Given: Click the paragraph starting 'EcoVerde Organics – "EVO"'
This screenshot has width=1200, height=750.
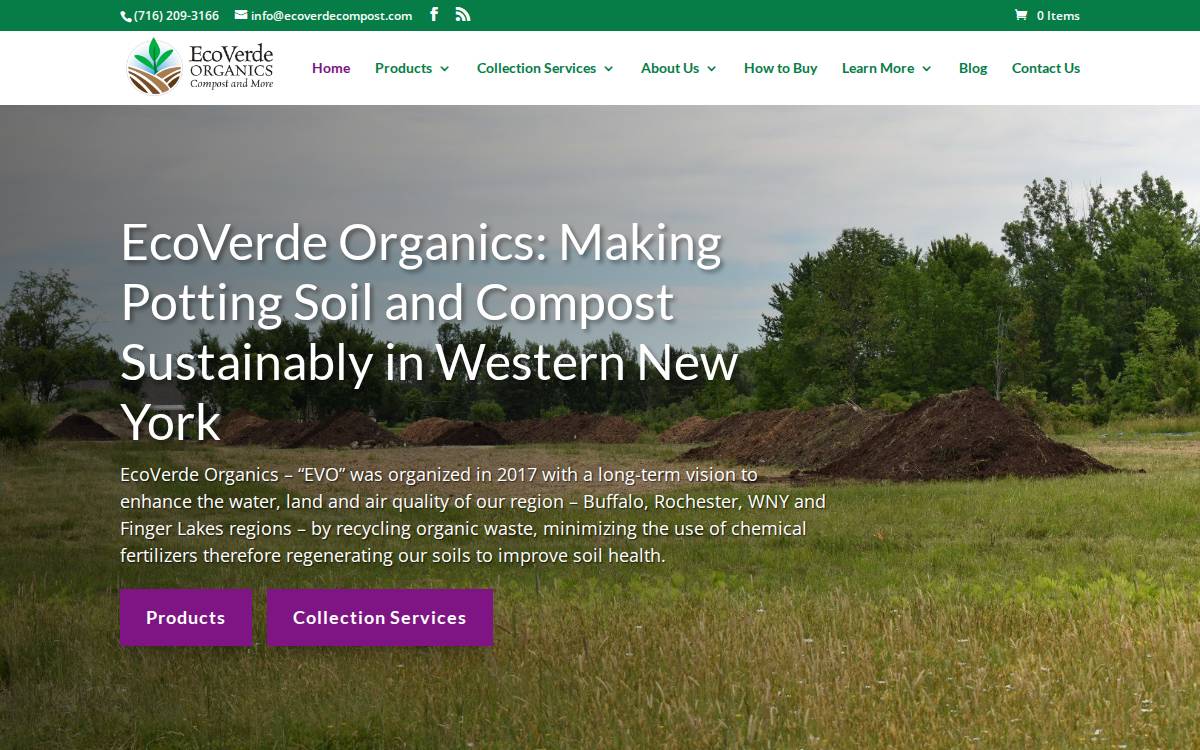Looking at the screenshot, I should click(x=473, y=515).
